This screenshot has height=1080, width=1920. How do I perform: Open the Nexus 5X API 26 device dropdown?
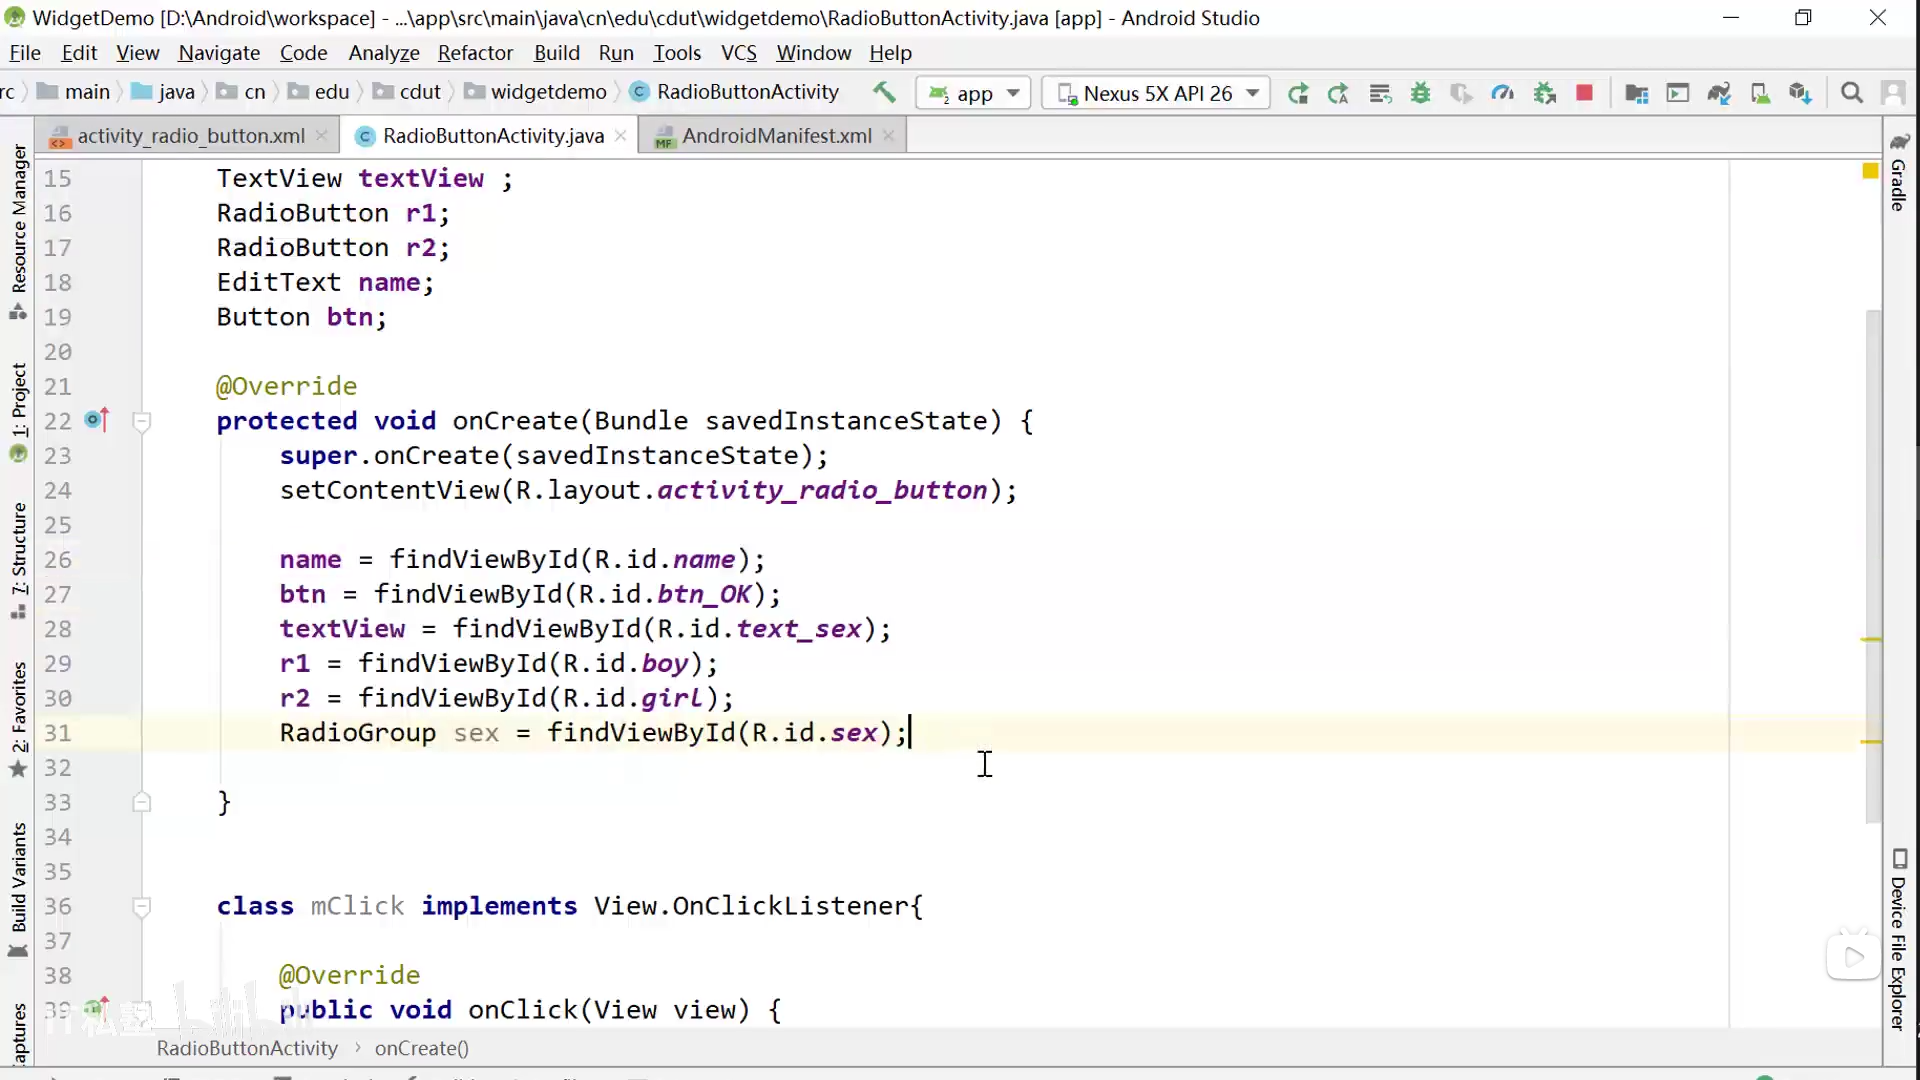coord(1156,93)
